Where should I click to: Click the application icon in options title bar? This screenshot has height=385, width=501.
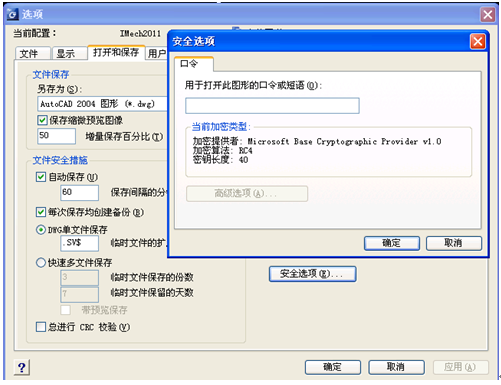pos(13,14)
